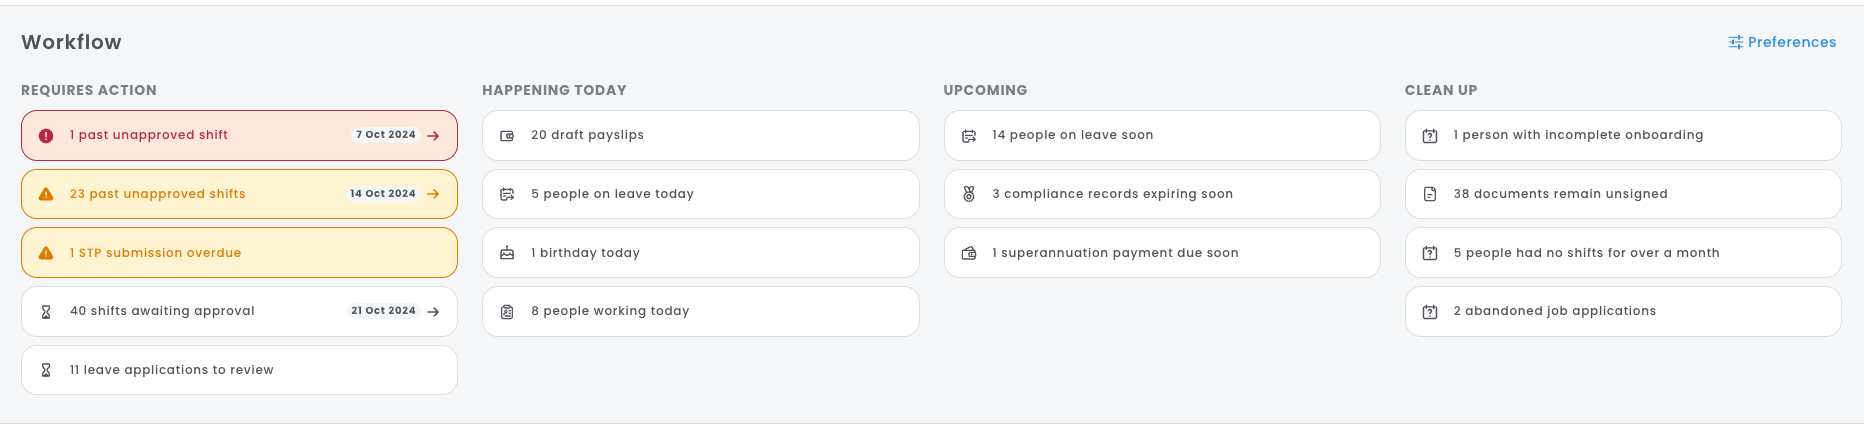Open the Preferences link
The width and height of the screenshot is (1864, 437).
1791,42
